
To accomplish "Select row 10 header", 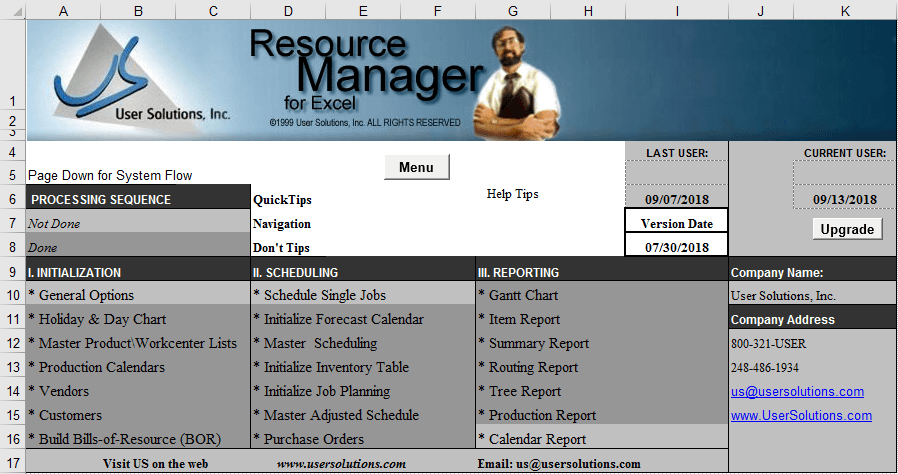I will coord(13,295).
